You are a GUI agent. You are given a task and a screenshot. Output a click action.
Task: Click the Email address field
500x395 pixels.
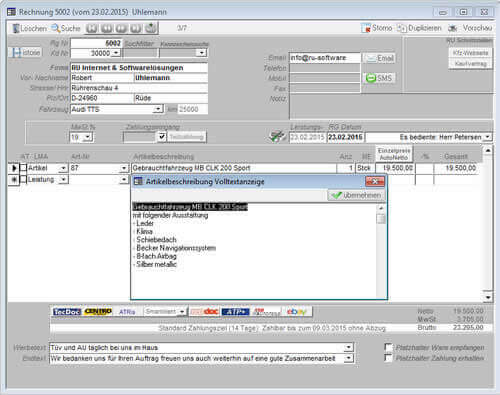pyautogui.click(x=325, y=58)
